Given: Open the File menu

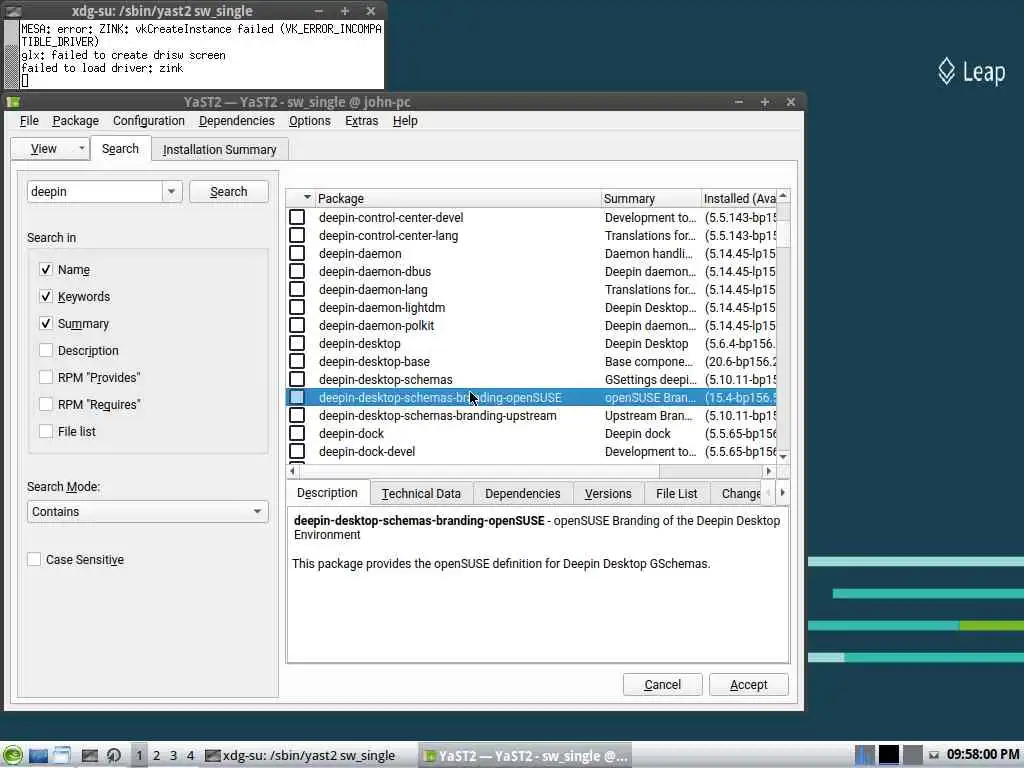Looking at the screenshot, I should (x=29, y=121).
